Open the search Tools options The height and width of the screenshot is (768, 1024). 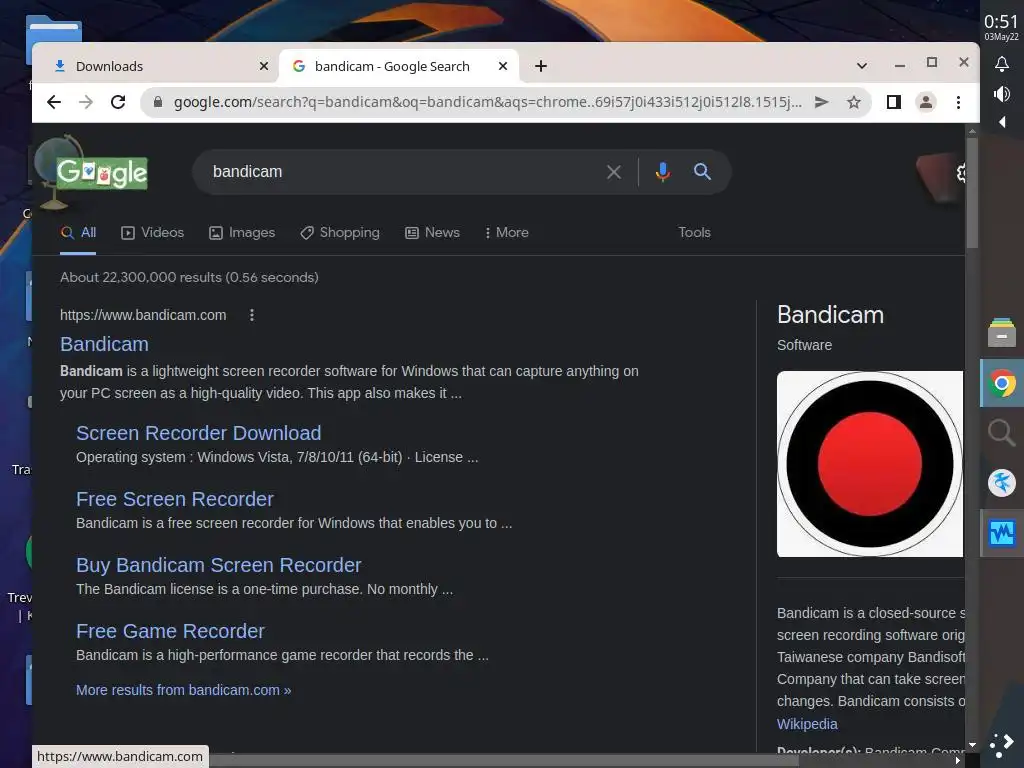pos(694,232)
